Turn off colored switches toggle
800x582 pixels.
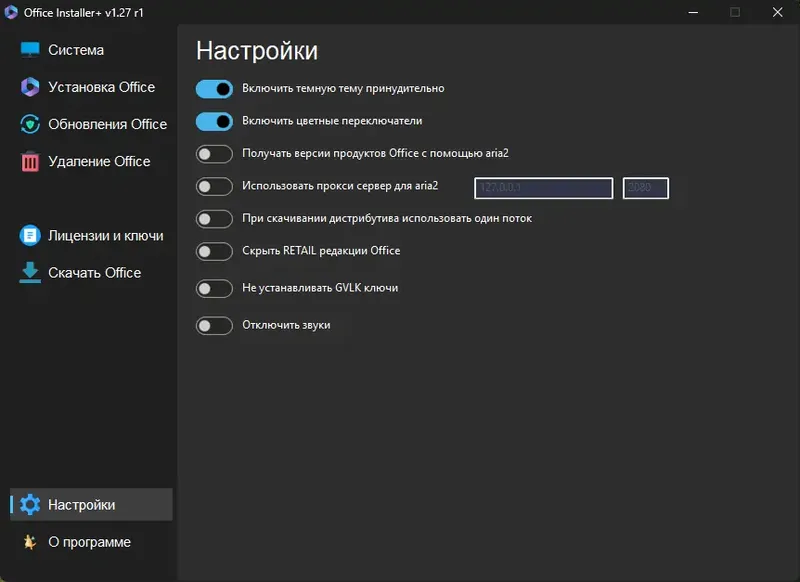coord(214,121)
